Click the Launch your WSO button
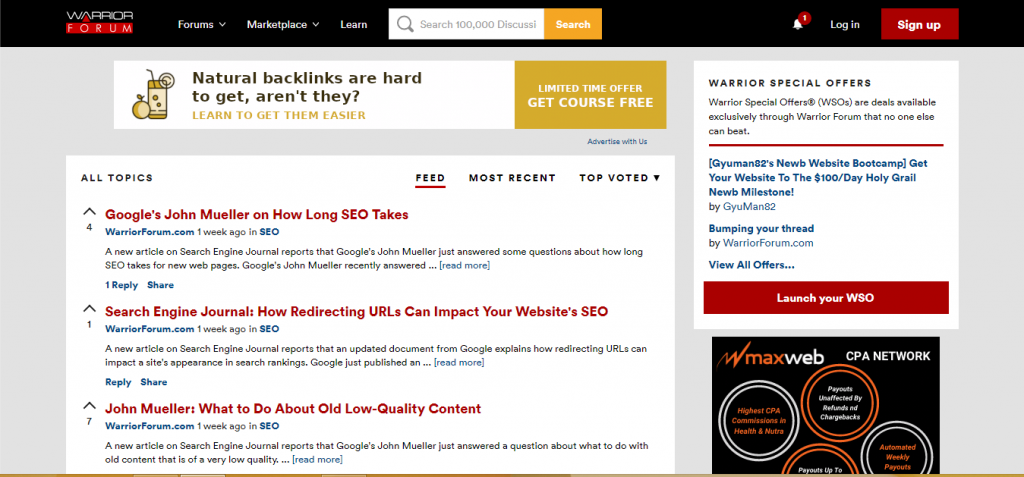Screen dimensions: 1024x477 pyautogui.click(x=825, y=298)
